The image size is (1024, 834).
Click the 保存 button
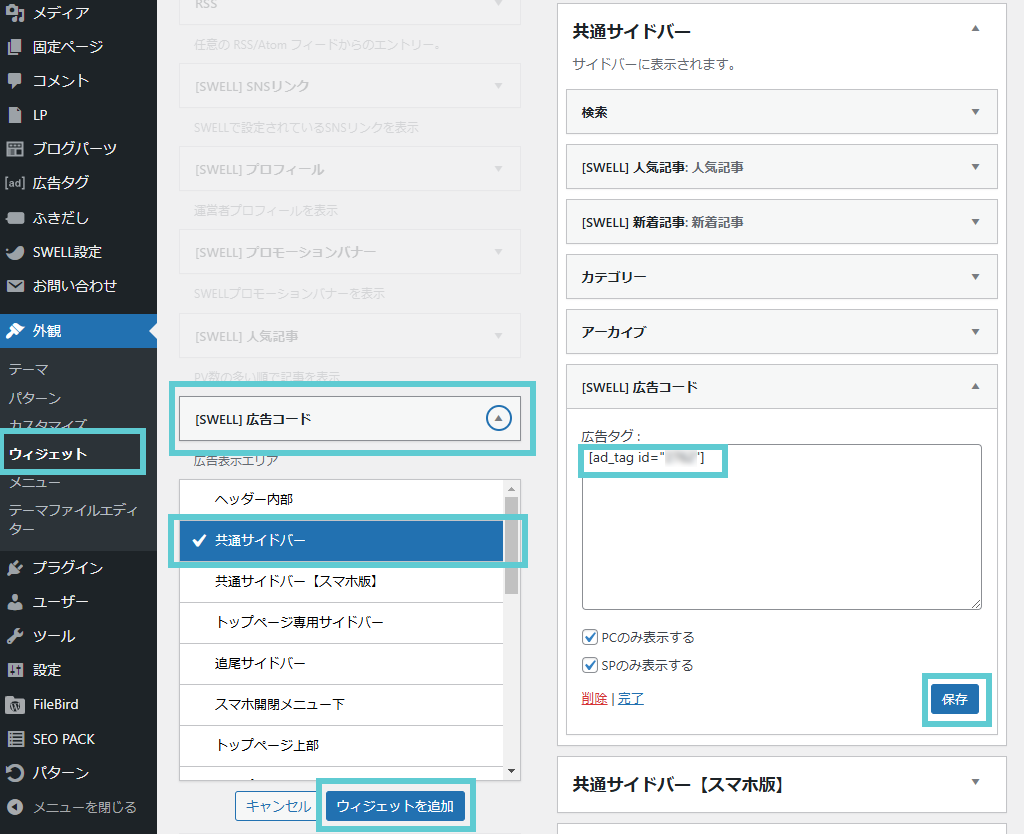tap(954, 699)
